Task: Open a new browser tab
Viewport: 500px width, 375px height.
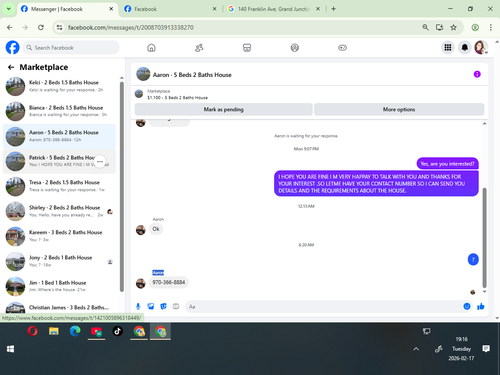Action: click(x=333, y=9)
